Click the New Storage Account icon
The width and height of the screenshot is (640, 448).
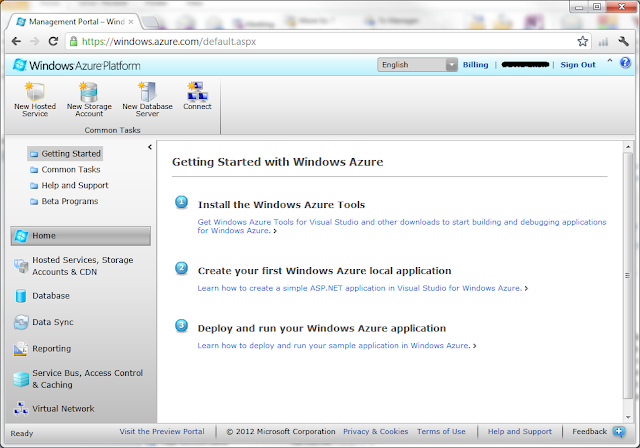[89, 91]
